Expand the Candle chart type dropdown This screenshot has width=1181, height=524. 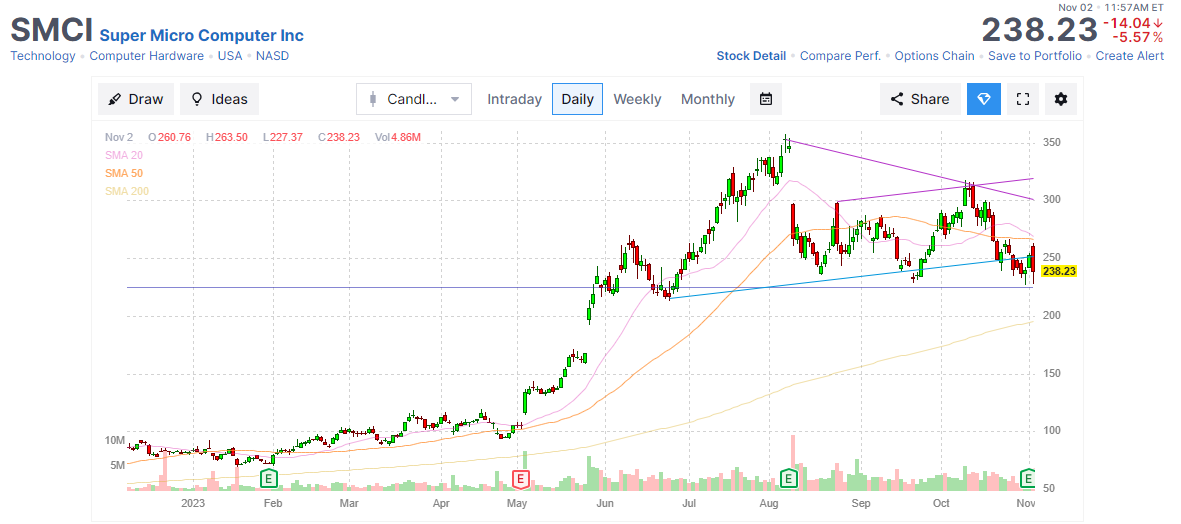[414, 99]
